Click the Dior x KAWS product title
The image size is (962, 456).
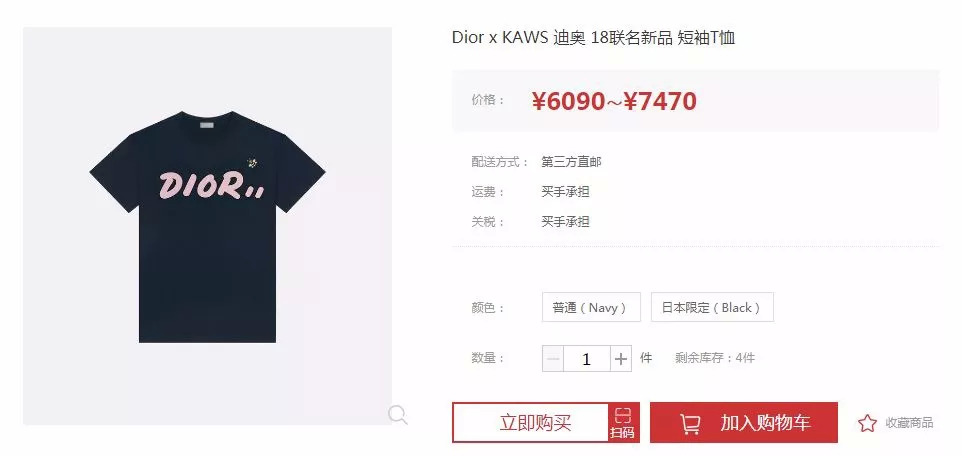[593, 38]
